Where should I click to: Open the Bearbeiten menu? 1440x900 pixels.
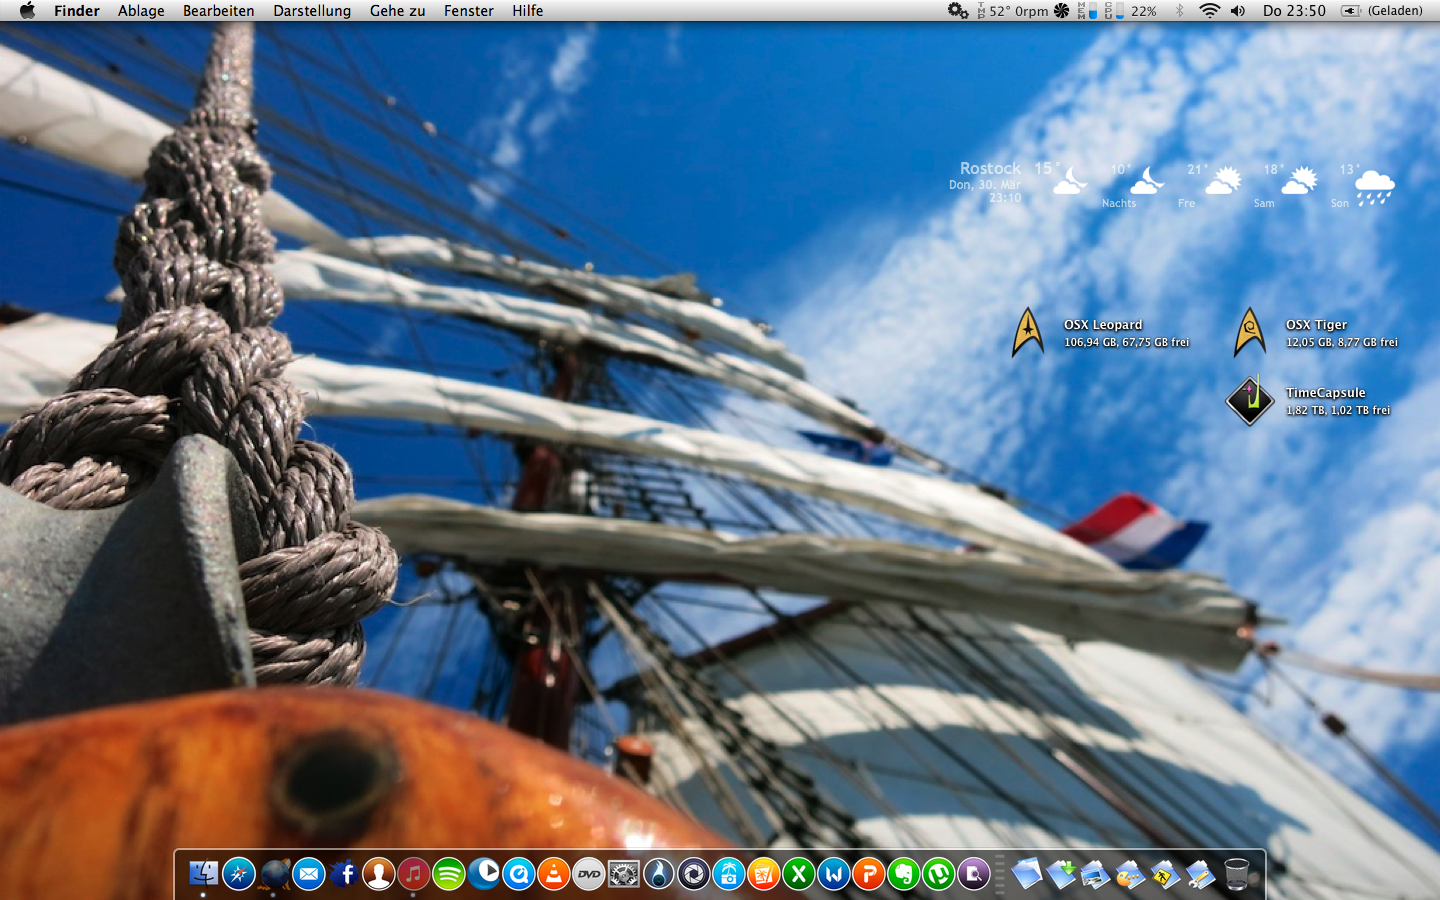coord(218,11)
